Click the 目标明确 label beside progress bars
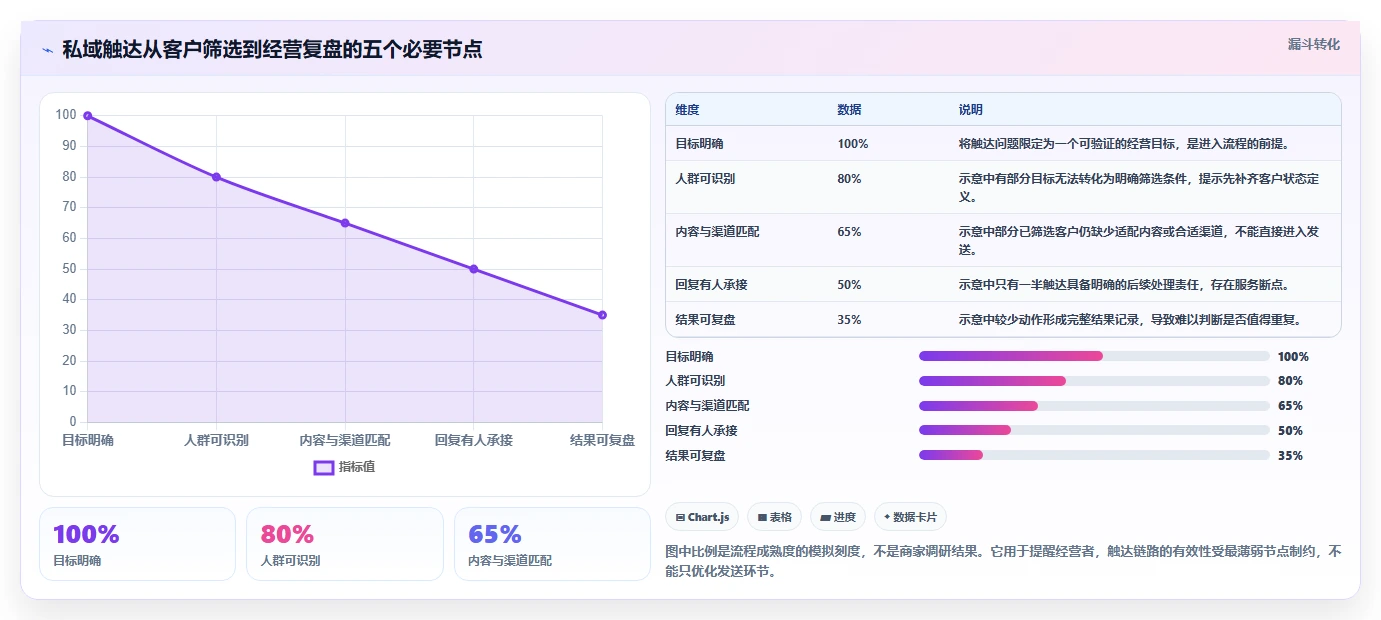Image resolution: width=1381 pixels, height=620 pixels. [690, 356]
